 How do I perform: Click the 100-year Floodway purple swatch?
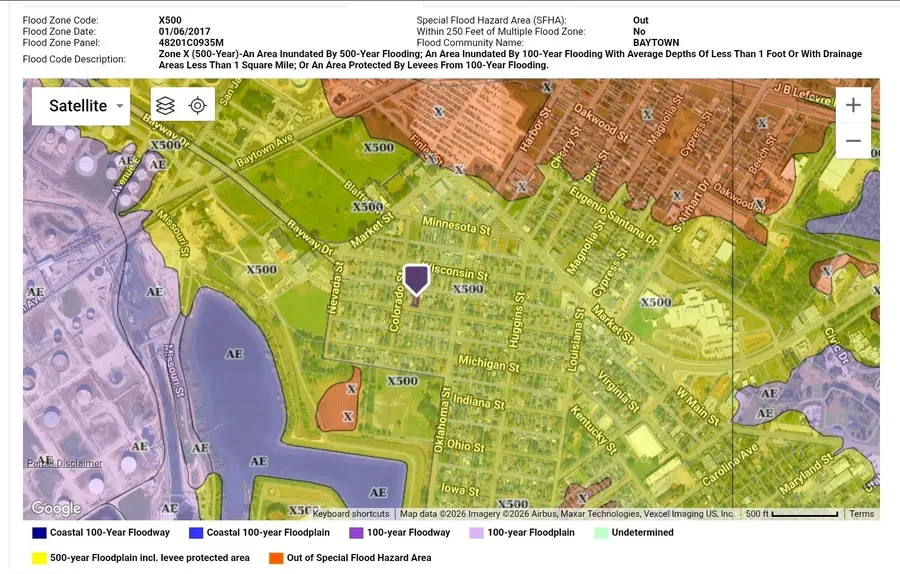[x=356, y=533]
